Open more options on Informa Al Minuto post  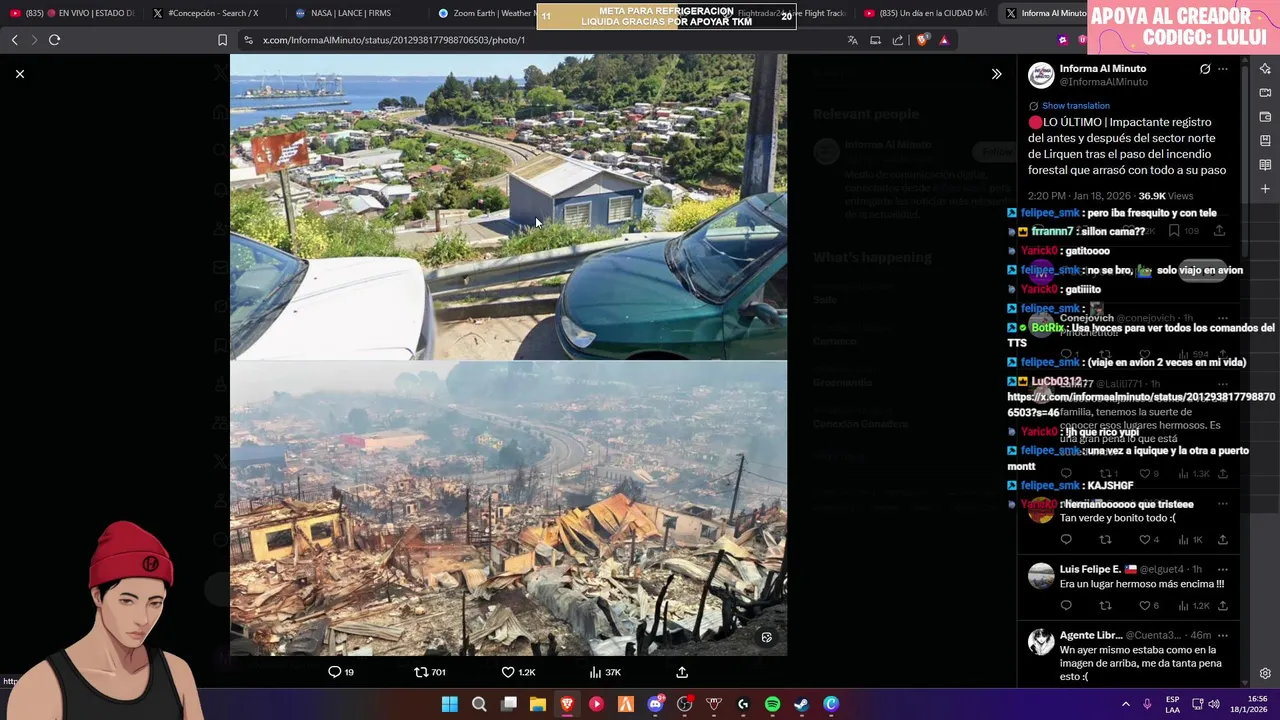point(1223,69)
